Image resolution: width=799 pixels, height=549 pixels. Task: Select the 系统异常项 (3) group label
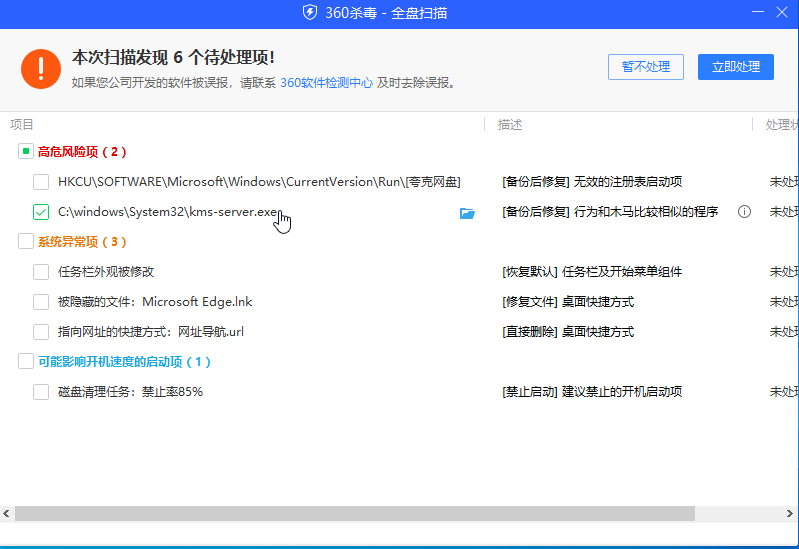82,242
